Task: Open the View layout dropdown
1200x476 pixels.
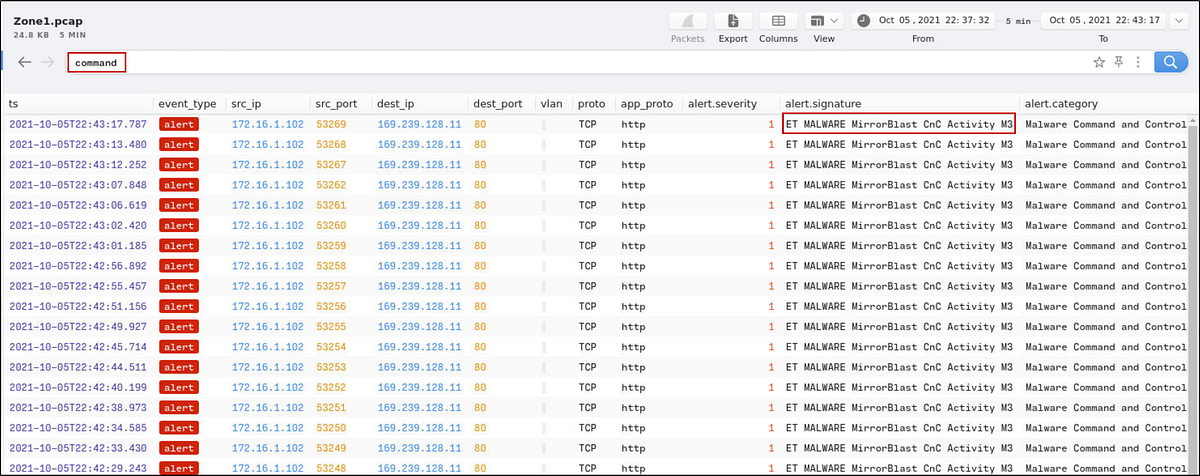Action: click(825, 21)
